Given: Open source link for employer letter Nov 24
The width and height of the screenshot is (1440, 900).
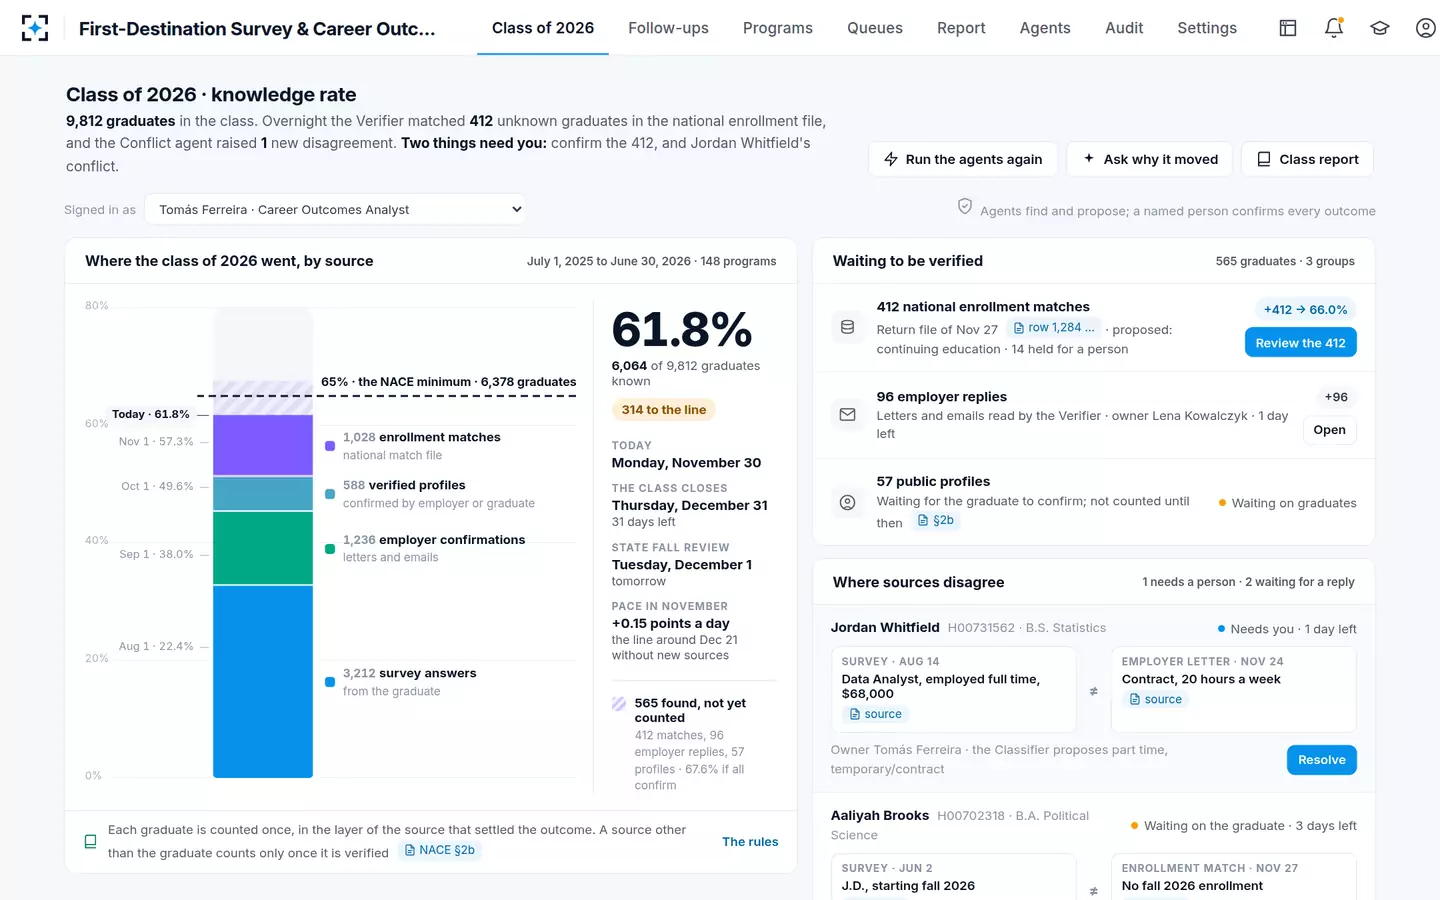Looking at the screenshot, I should (x=1156, y=700).
